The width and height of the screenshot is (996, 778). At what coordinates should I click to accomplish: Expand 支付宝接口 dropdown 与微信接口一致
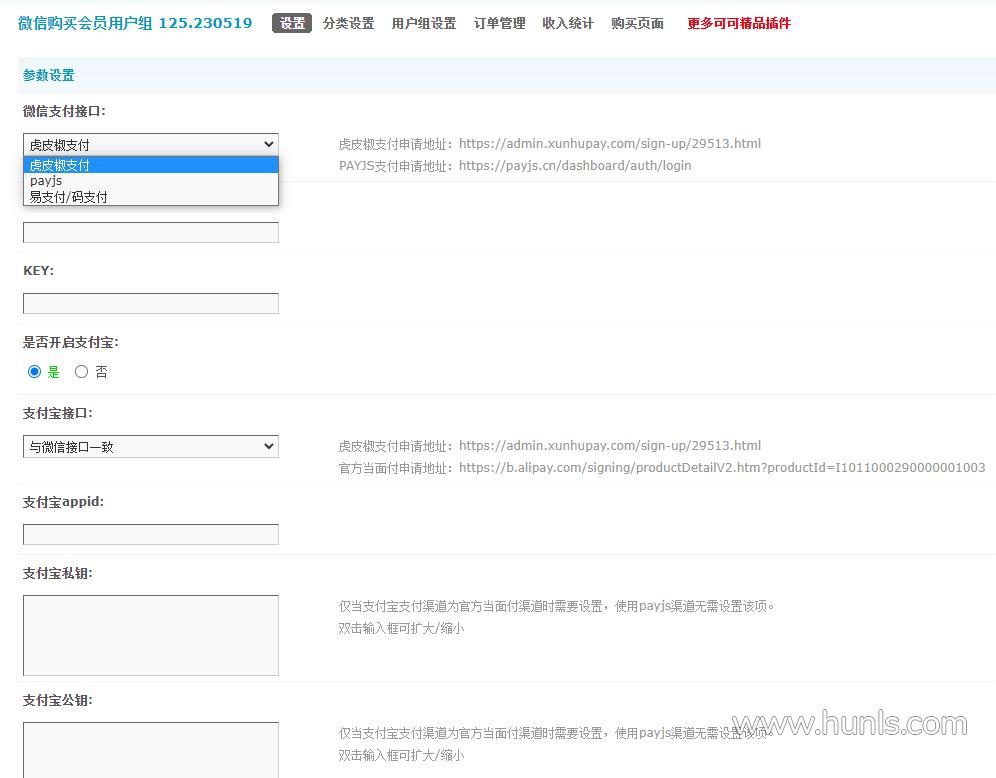point(151,446)
